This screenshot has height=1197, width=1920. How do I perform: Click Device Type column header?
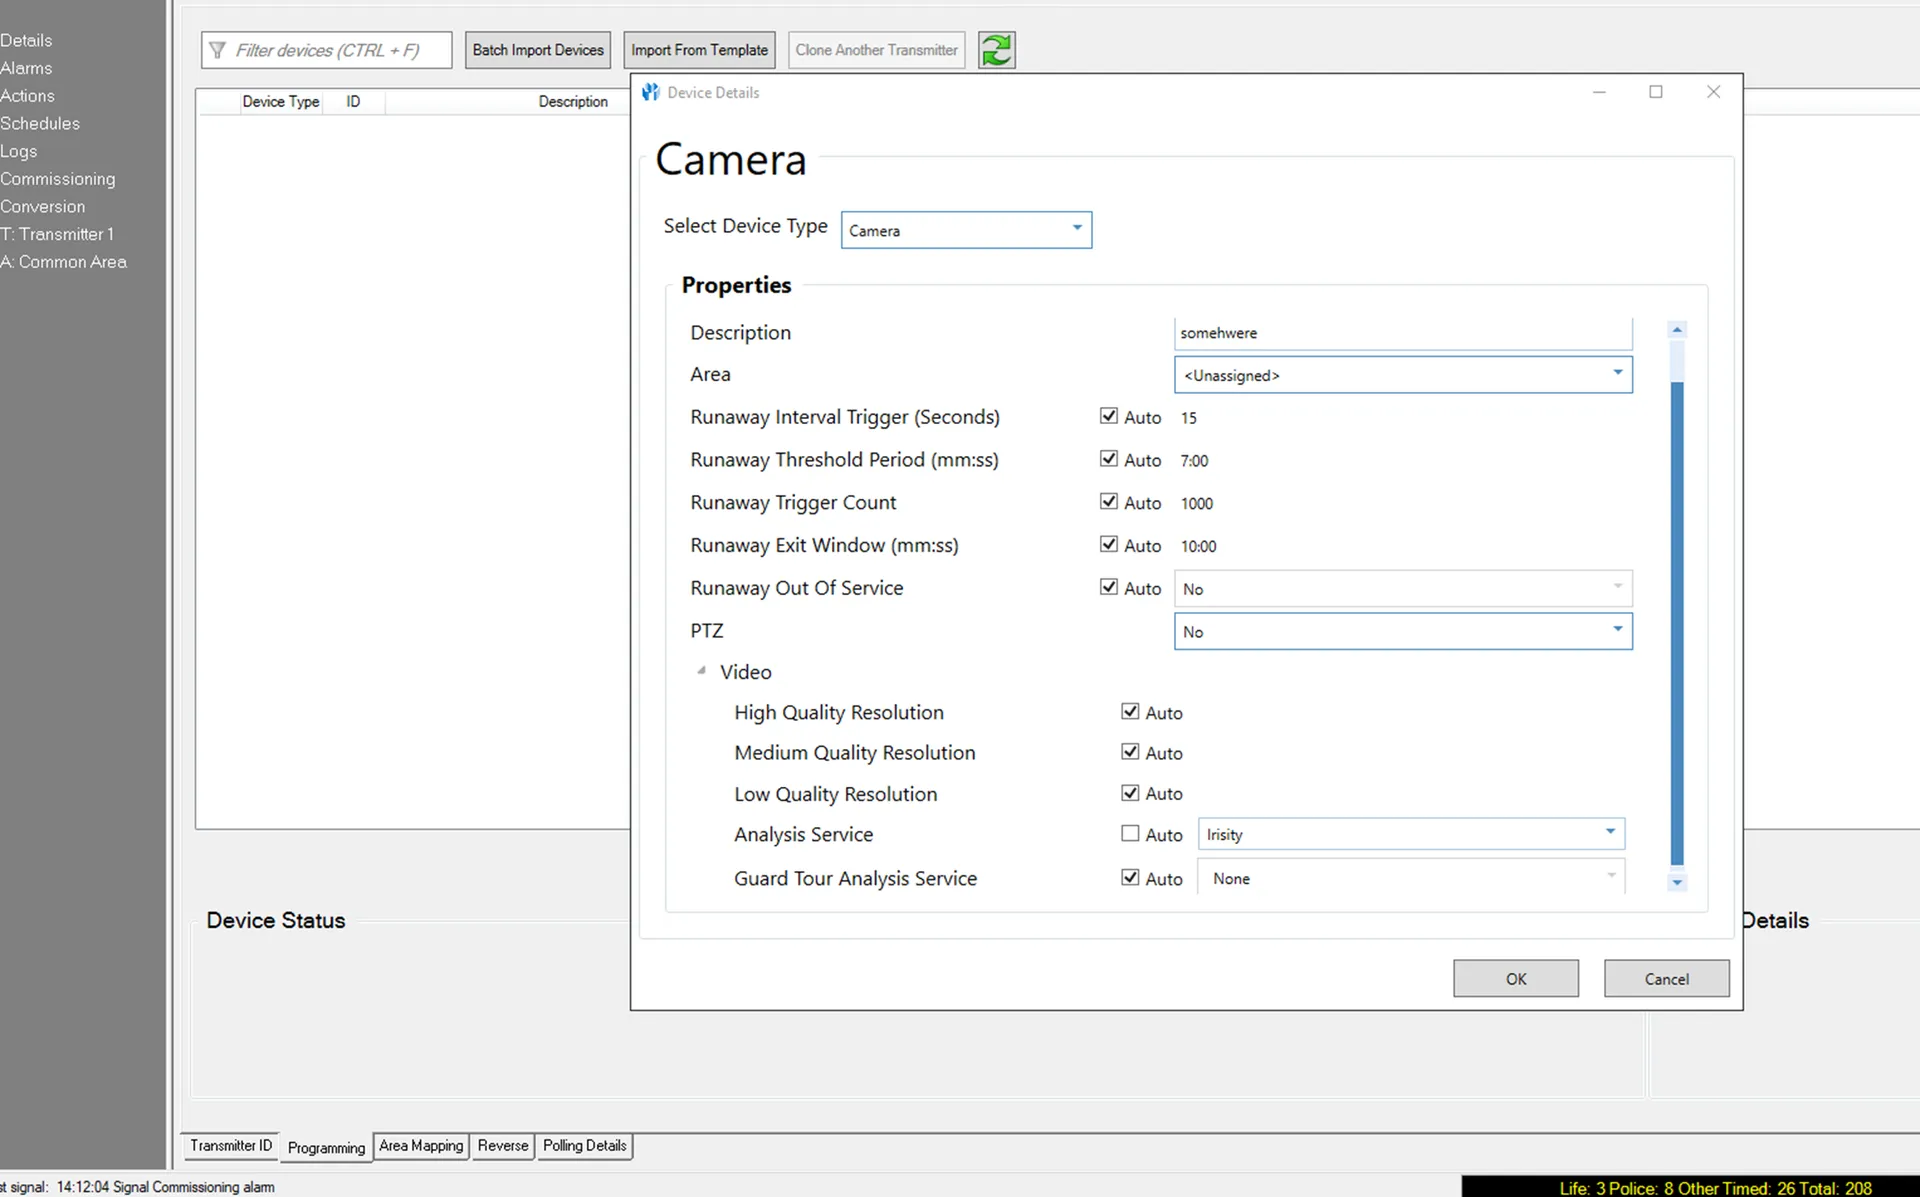280,102
